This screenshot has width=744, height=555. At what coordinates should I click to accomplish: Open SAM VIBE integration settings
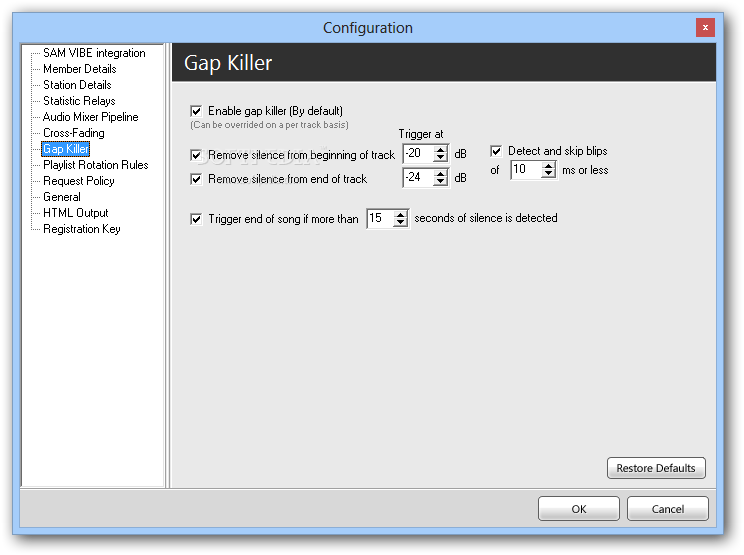[94, 53]
